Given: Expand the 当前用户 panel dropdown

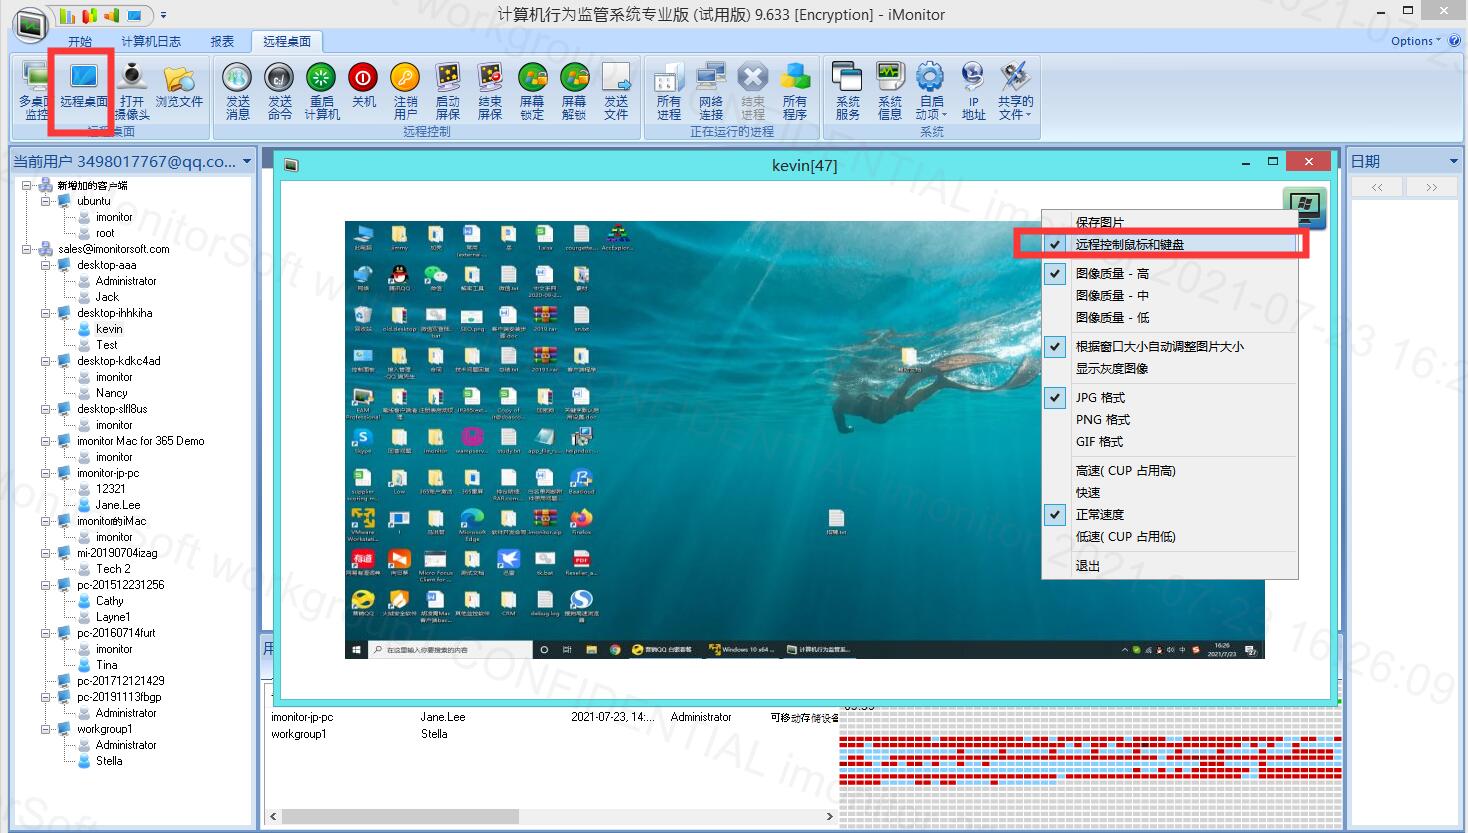Looking at the screenshot, I should (246, 161).
